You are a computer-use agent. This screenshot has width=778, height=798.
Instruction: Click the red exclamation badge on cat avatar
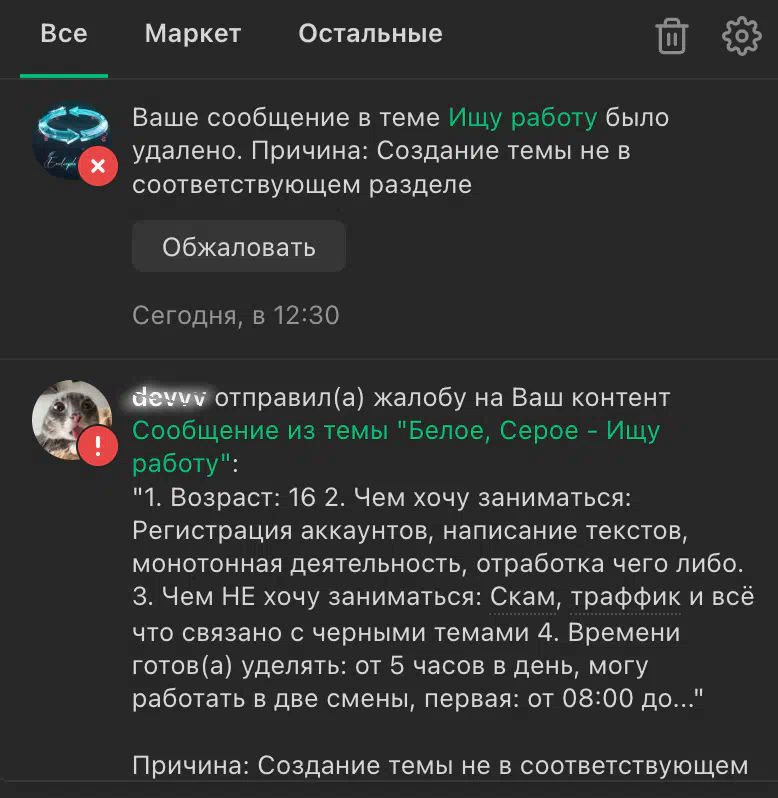click(x=98, y=446)
